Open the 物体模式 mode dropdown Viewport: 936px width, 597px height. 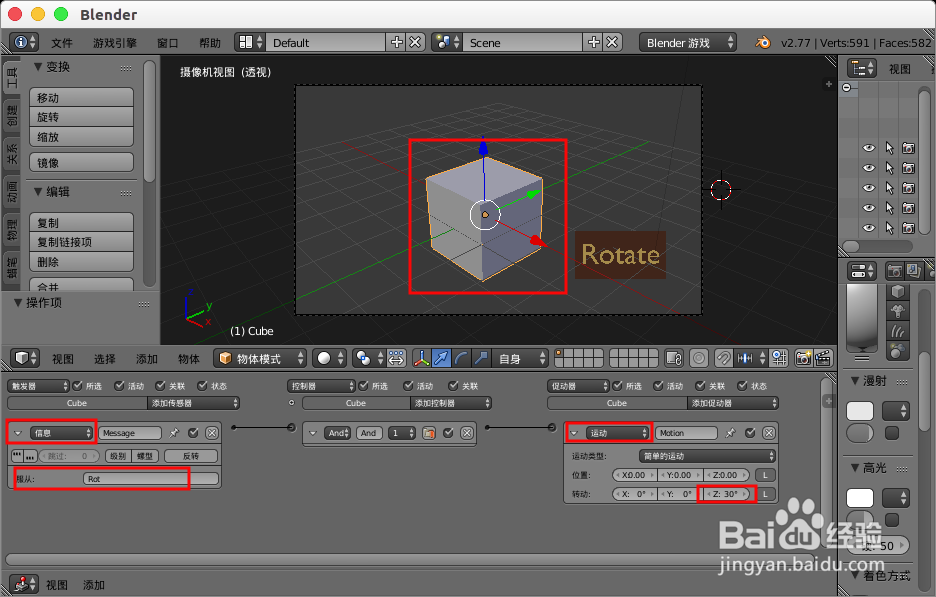[260, 358]
